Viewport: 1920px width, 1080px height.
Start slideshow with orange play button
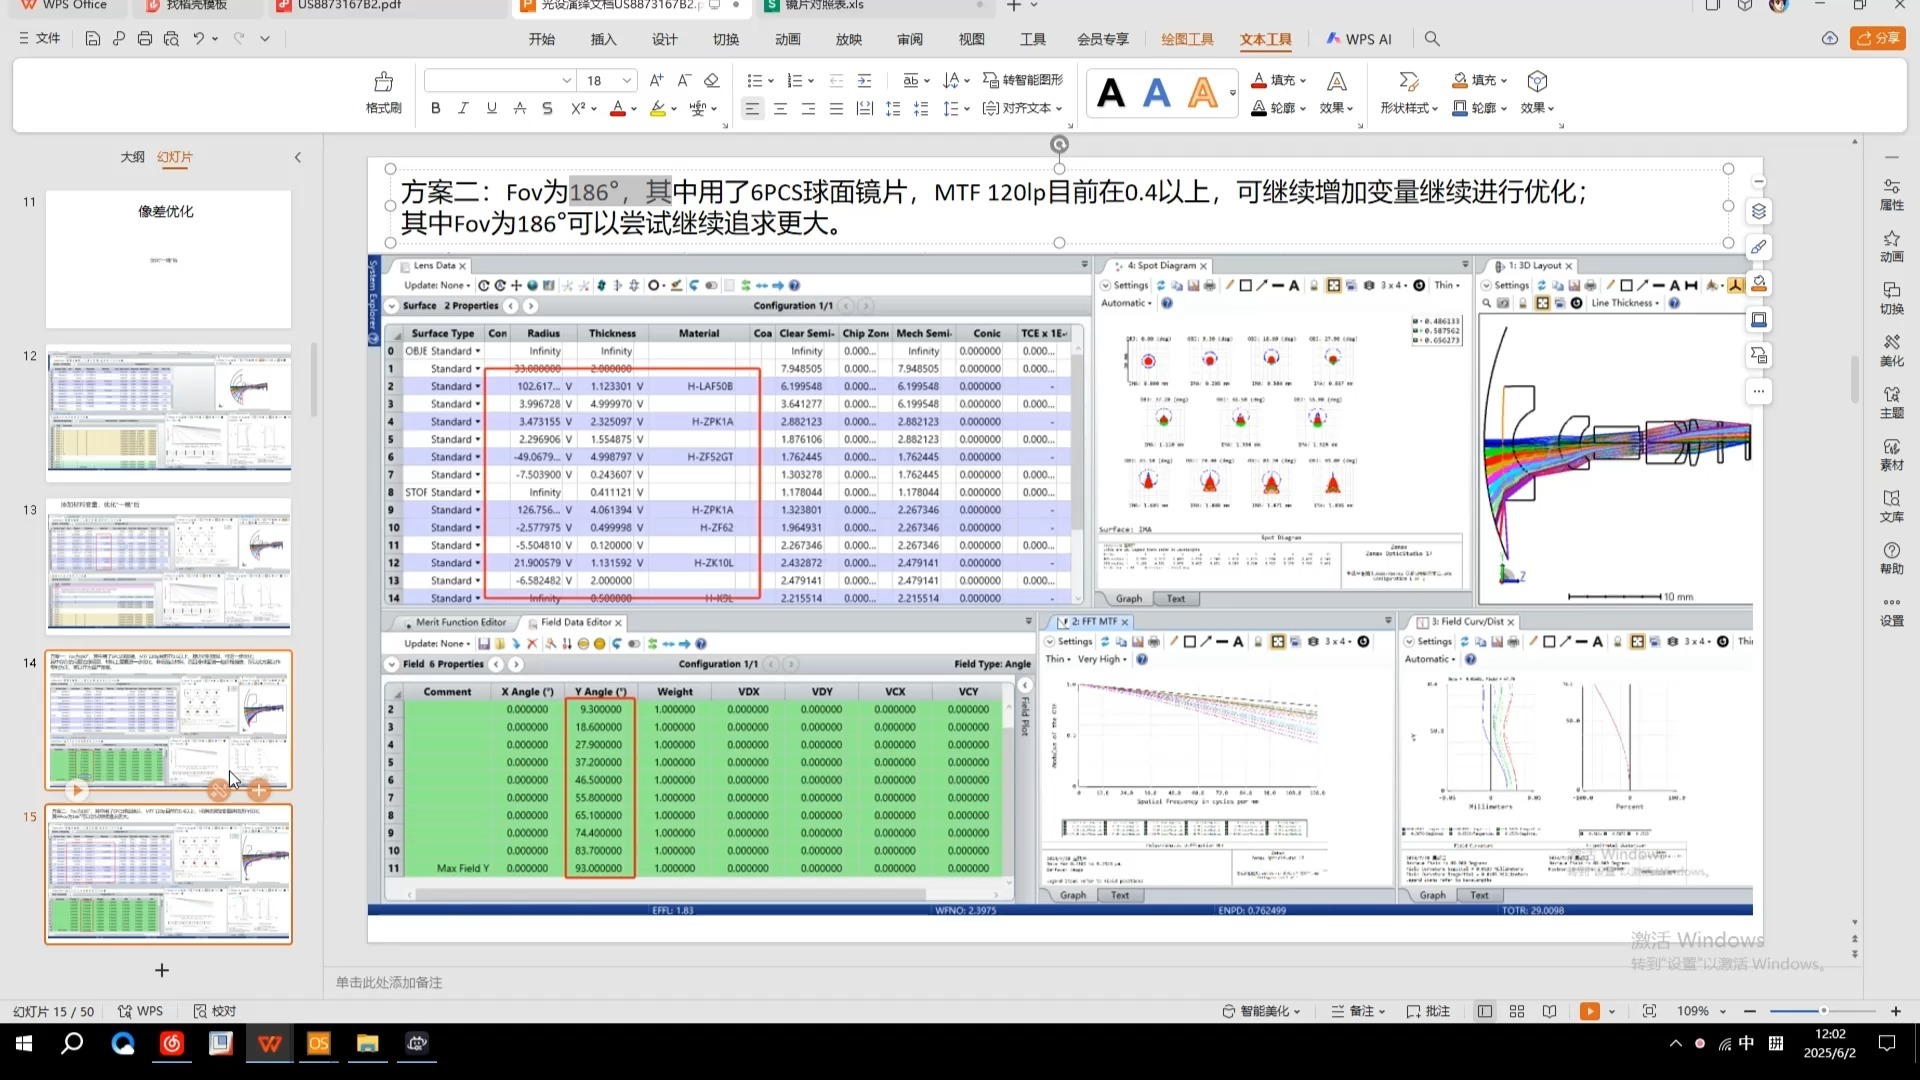pyautogui.click(x=1589, y=1011)
